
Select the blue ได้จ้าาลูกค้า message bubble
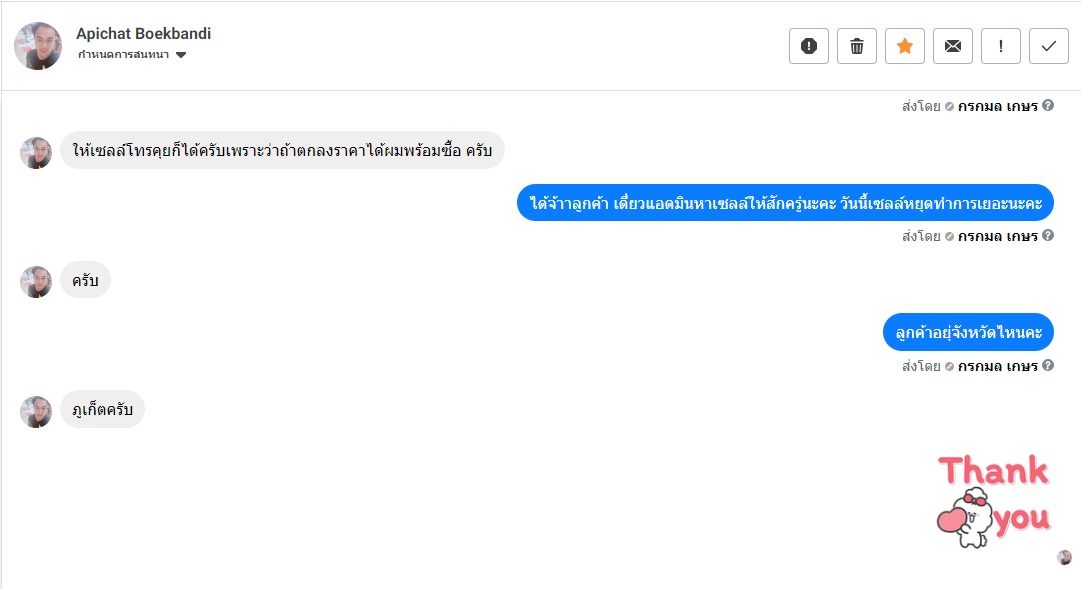click(x=785, y=203)
